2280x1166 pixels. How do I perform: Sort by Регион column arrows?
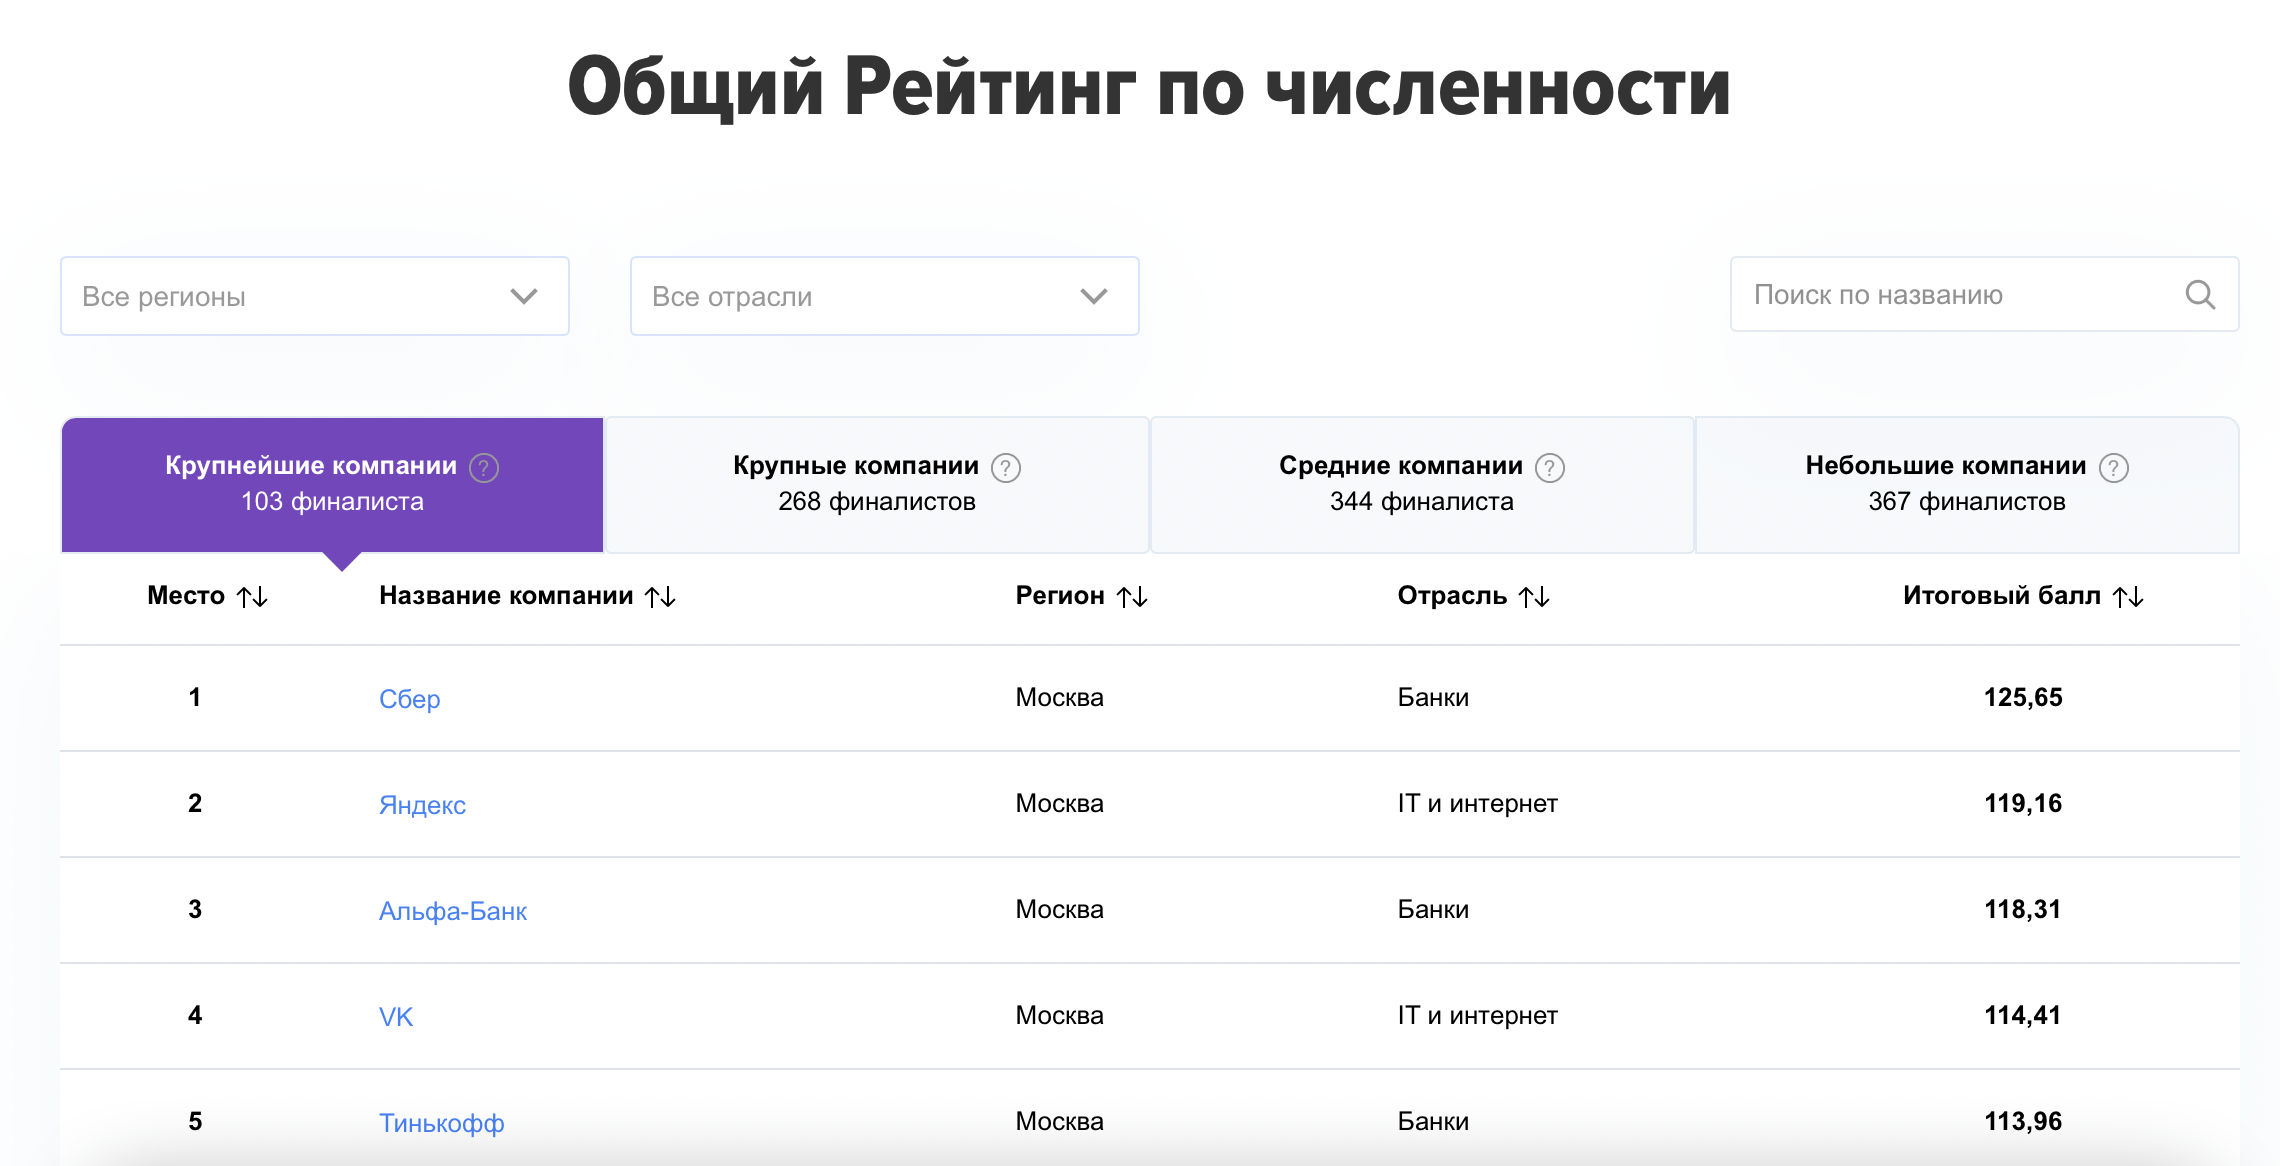[x=1132, y=597]
